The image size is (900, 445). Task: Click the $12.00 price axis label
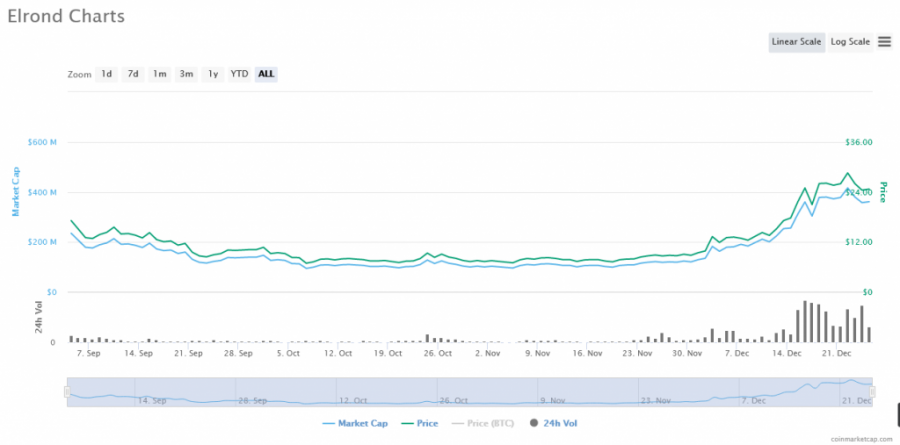(859, 242)
